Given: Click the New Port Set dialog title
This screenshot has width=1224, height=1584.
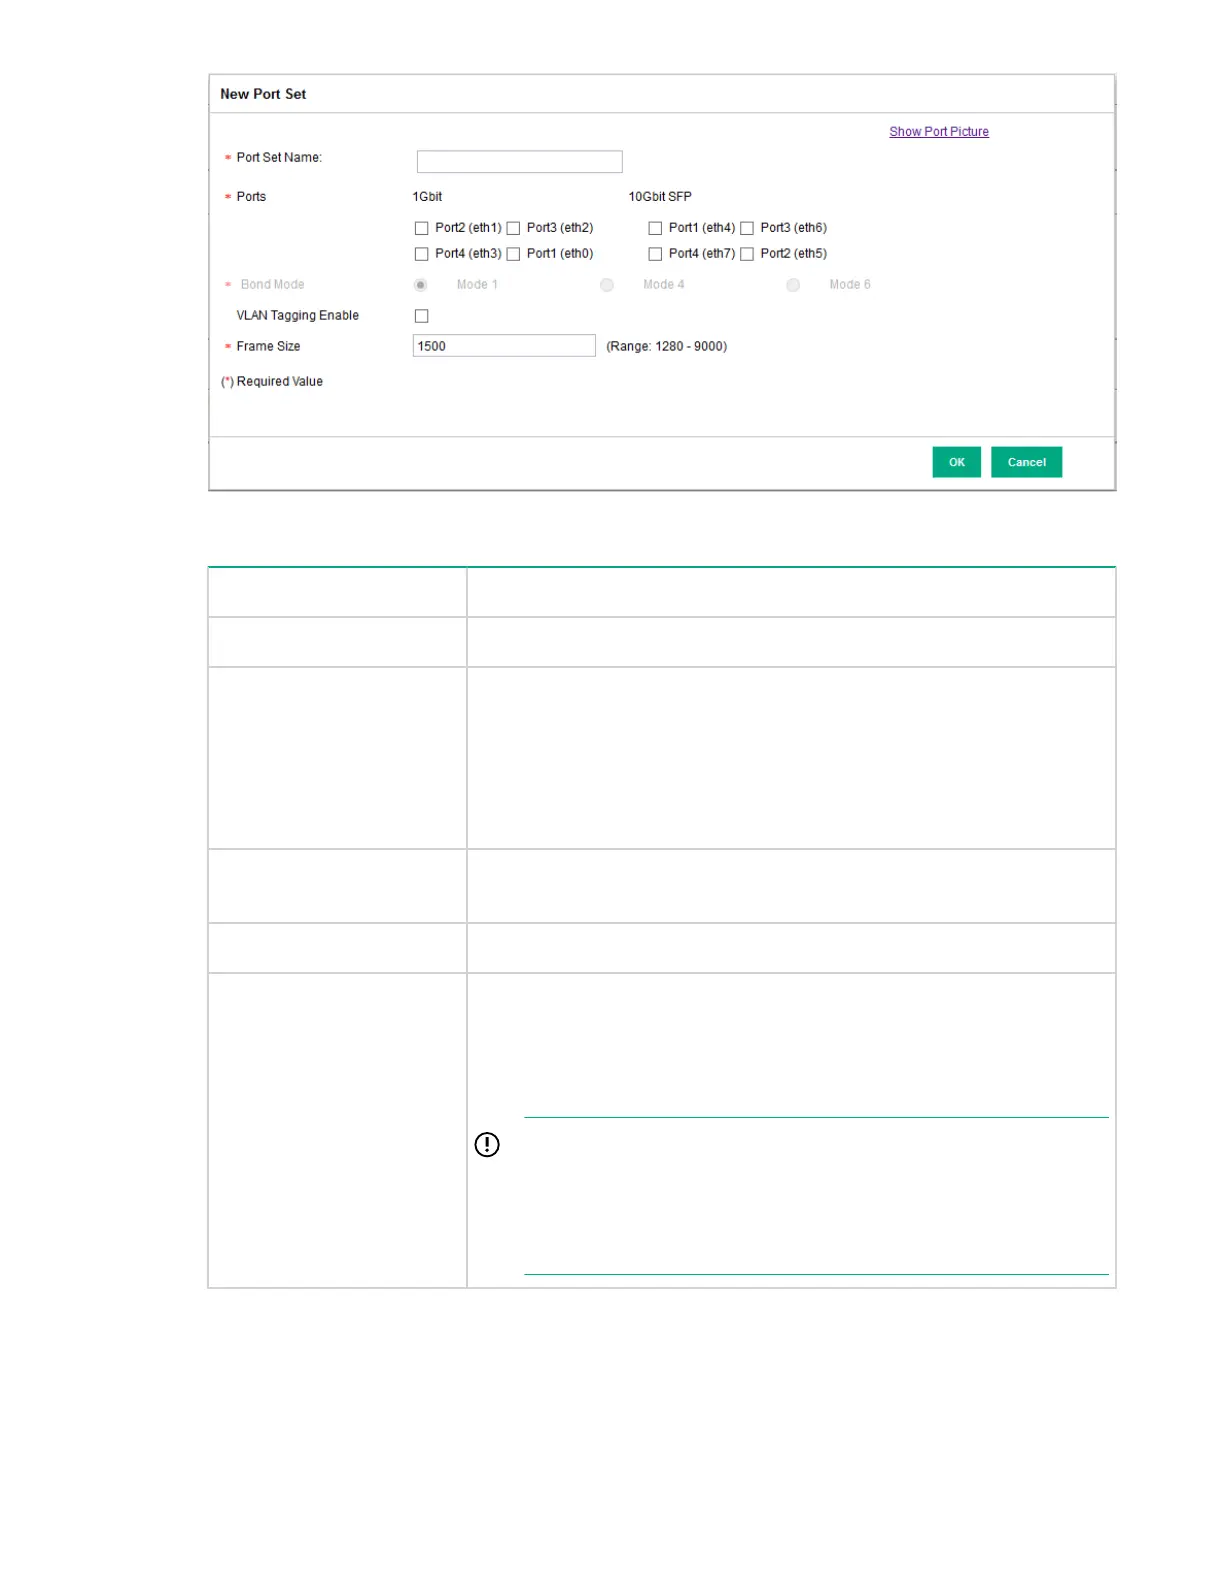Looking at the screenshot, I should tap(263, 94).
